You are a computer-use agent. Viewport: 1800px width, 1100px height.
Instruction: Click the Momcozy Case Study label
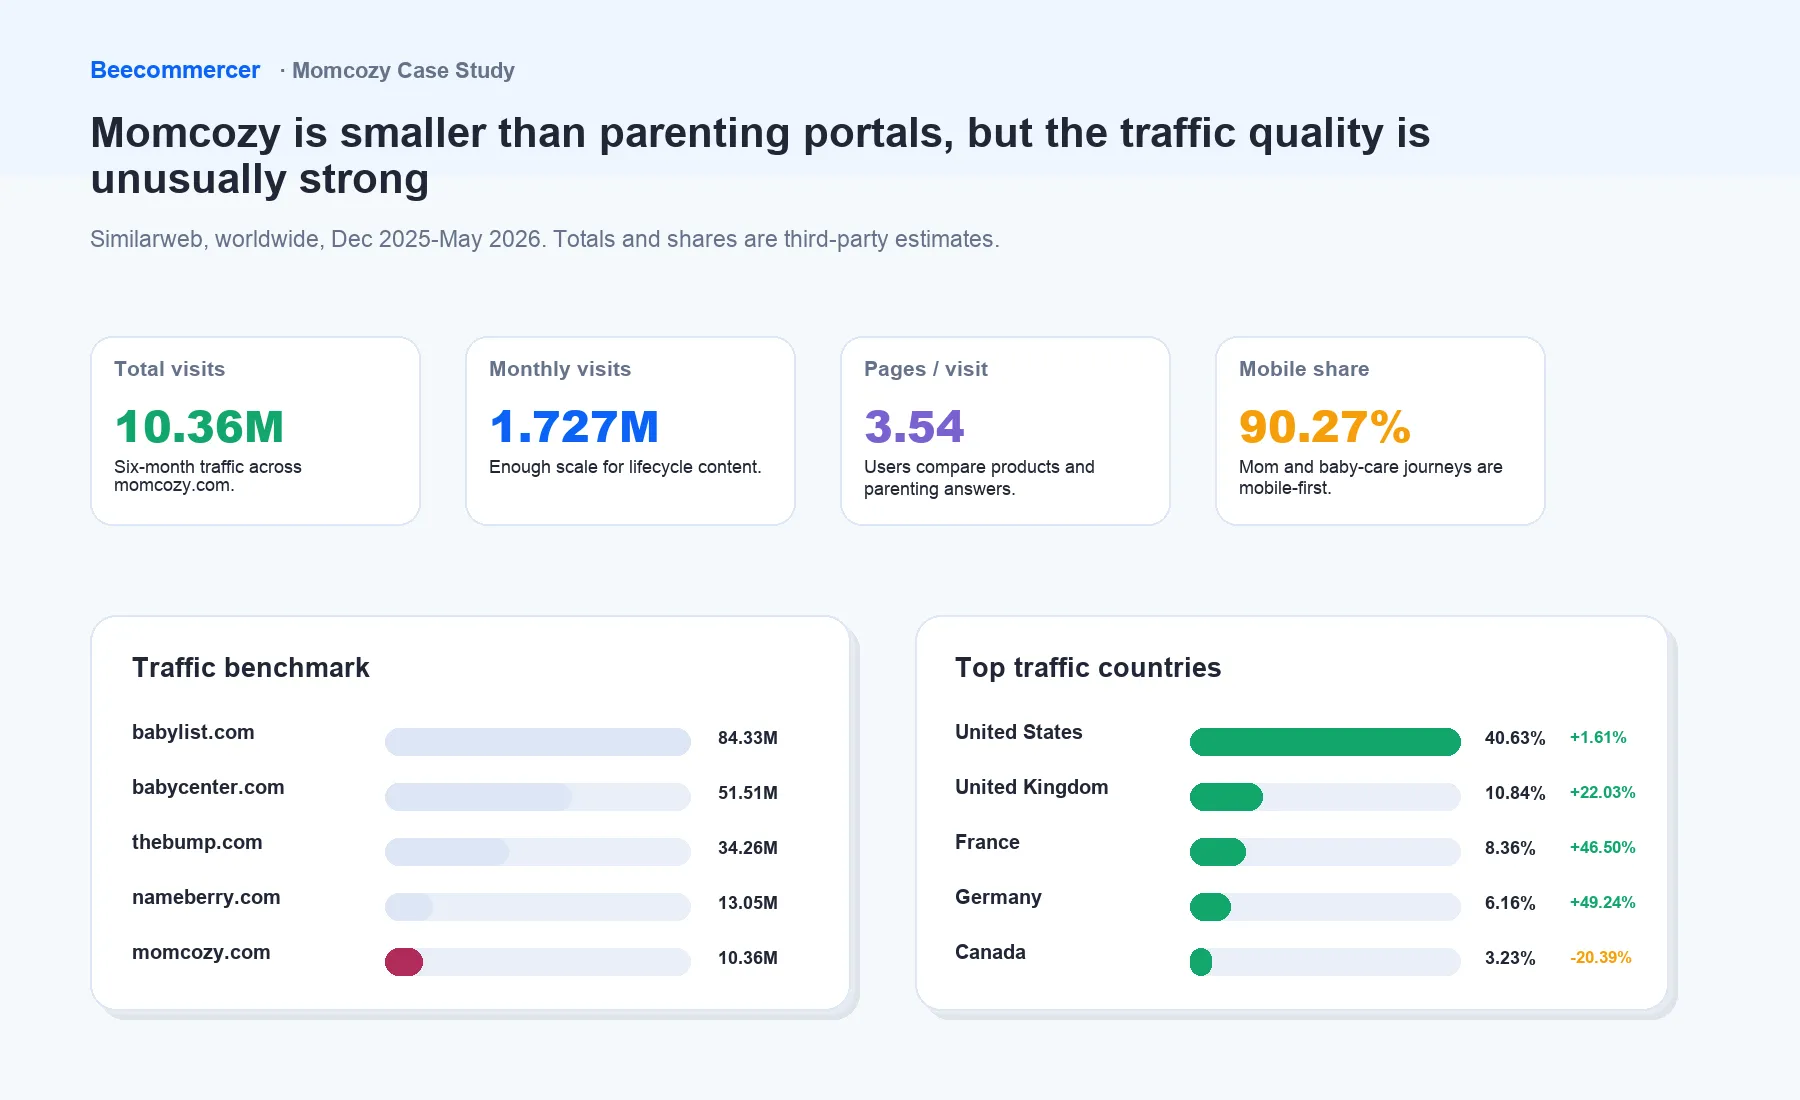(403, 70)
